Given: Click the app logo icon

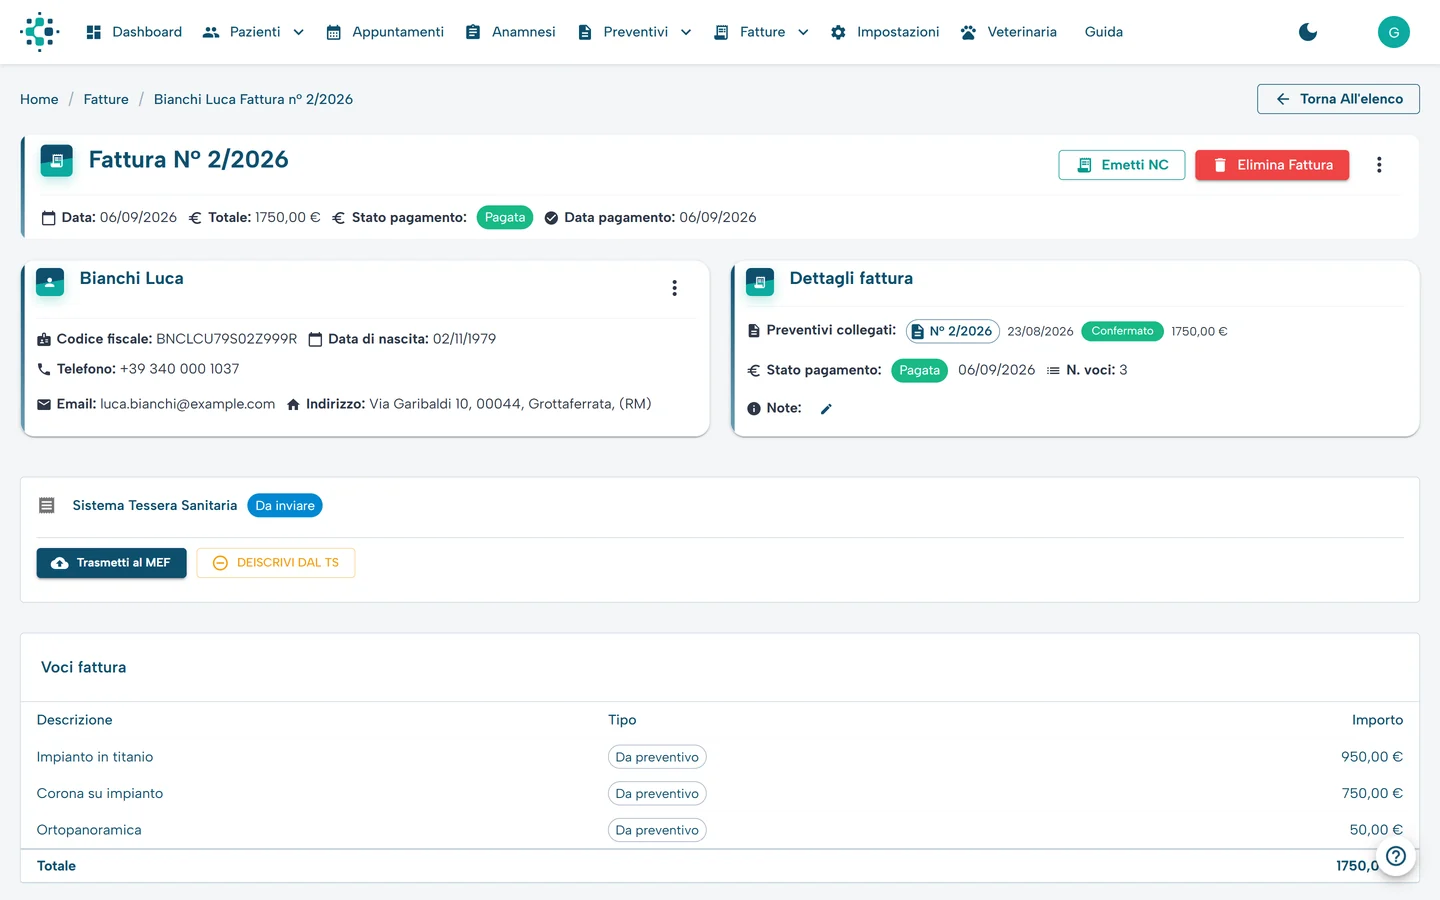Looking at the screenshot, I should [40, 32].
